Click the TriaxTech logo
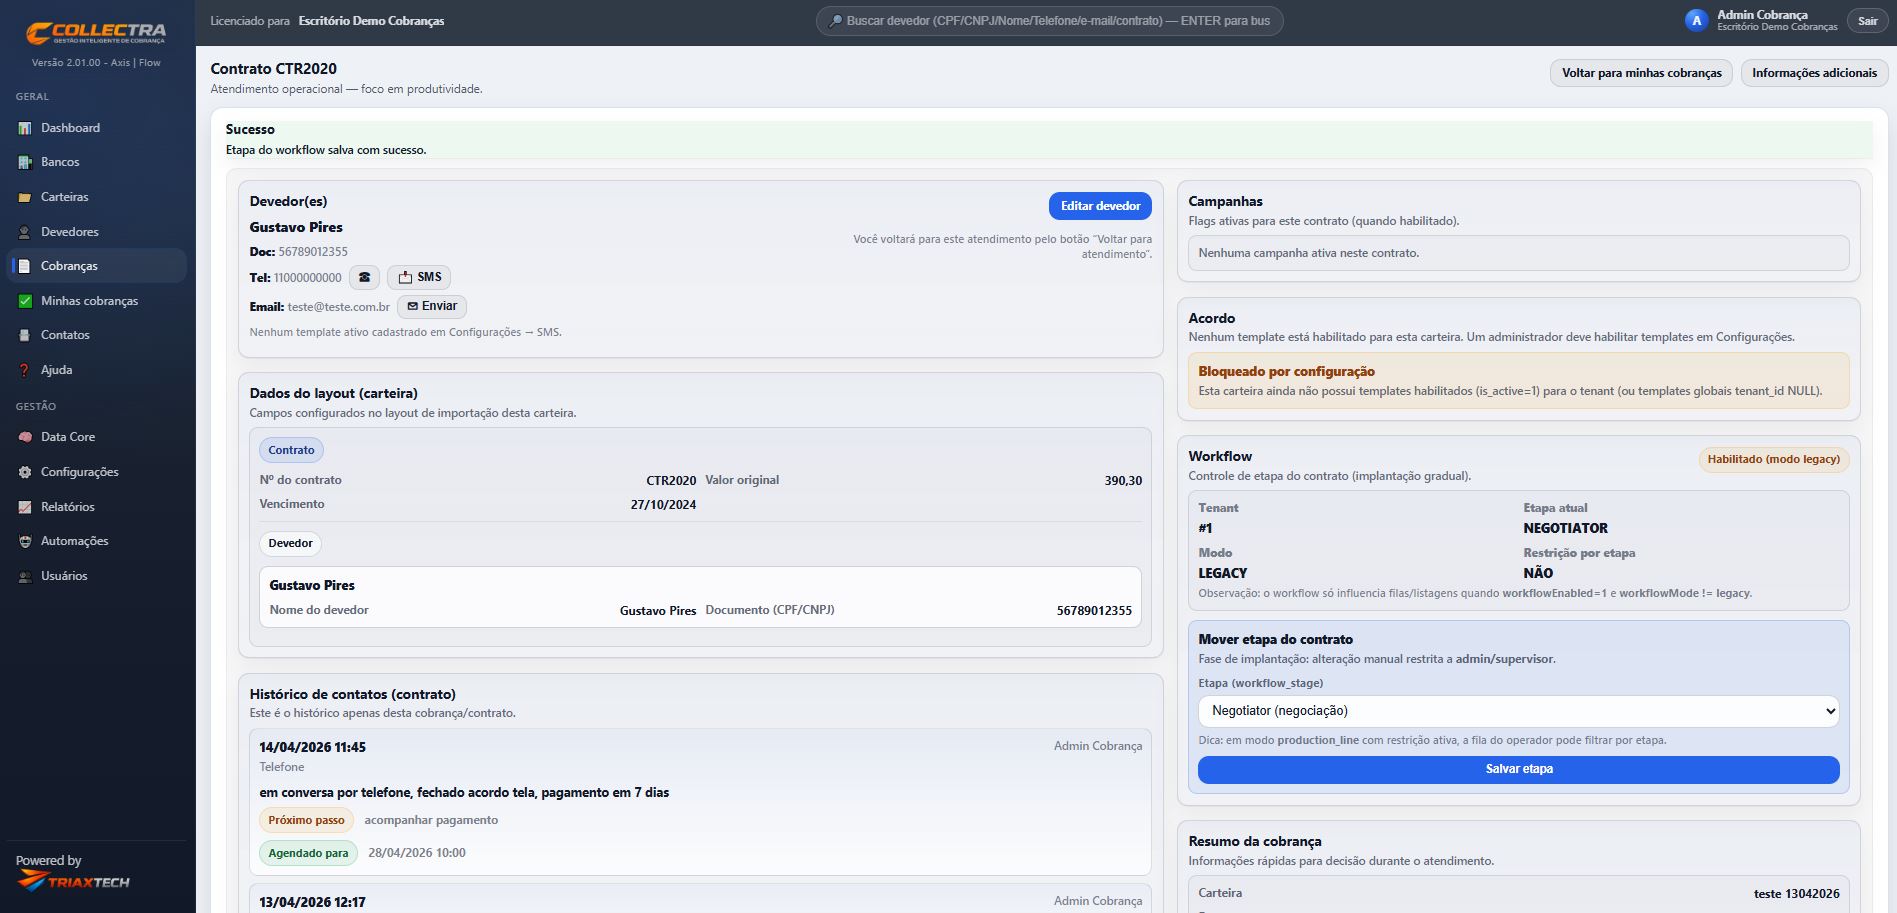The image size is (1897, 913). (74, 881)
